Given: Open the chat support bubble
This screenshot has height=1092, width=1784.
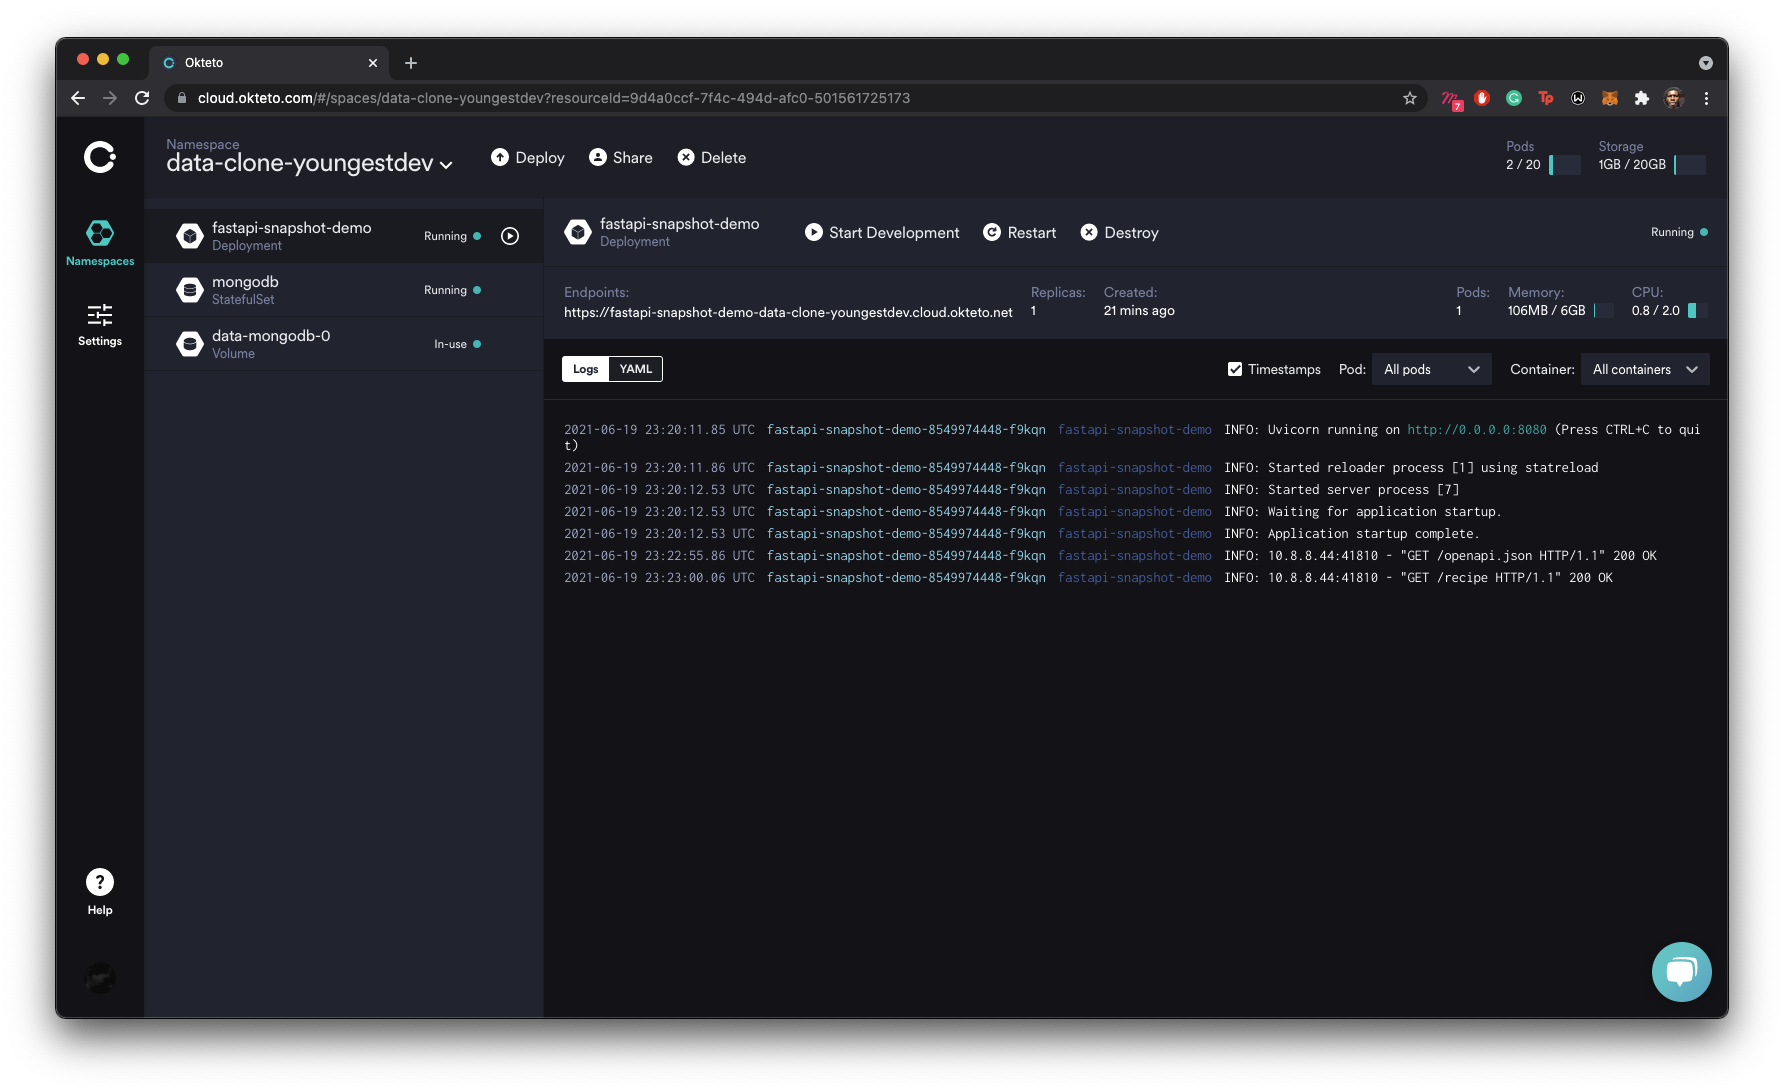Looking at the screenshot, I should 1681,971.
